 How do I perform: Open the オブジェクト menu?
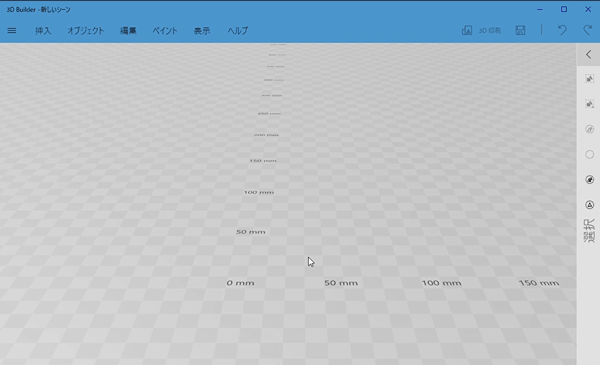click(86, 31)
